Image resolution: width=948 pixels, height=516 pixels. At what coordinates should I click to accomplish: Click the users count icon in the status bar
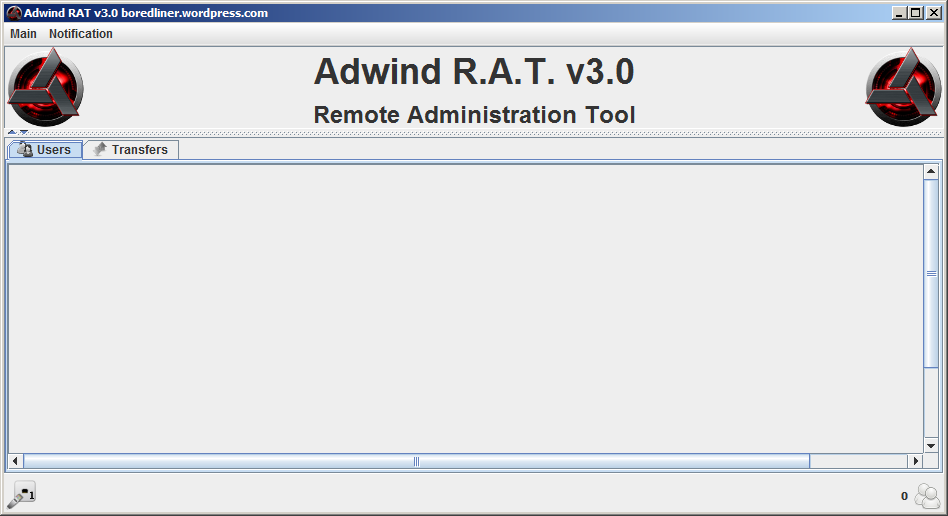(x=927, y=495)
